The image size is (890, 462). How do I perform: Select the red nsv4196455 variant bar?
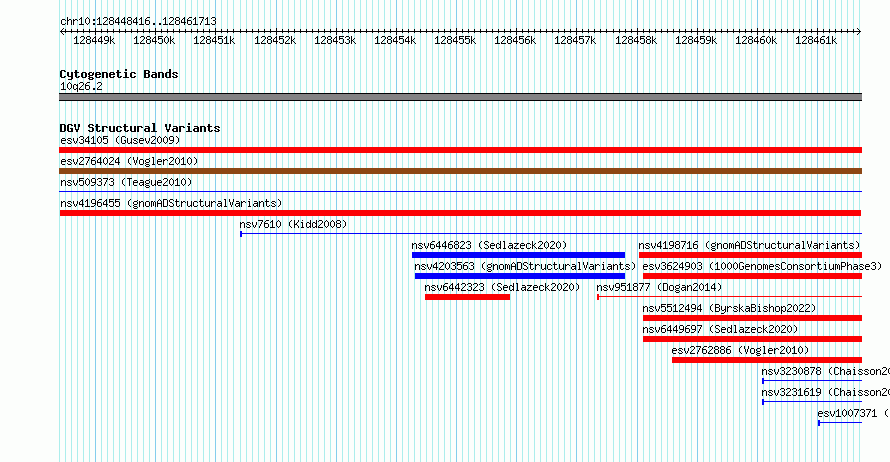[x=460, y=213]
